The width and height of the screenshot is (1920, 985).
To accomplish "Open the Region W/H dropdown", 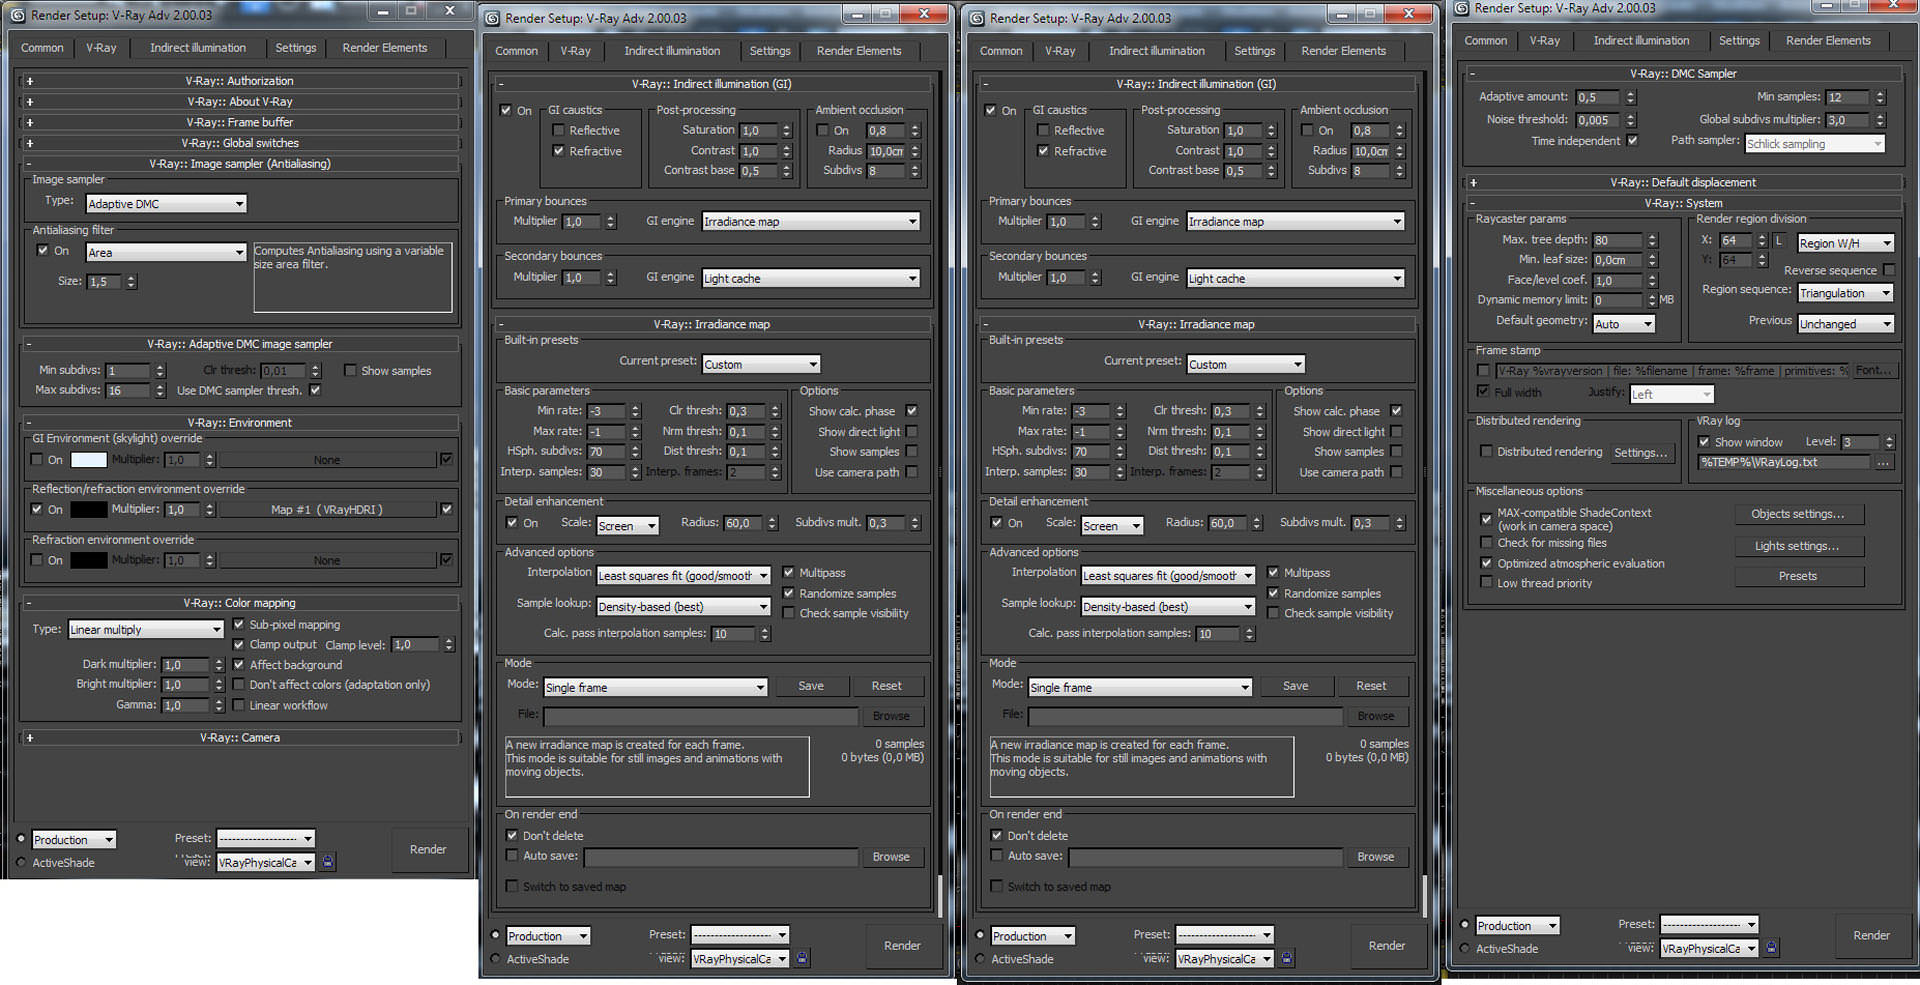I will coord(1846,243).
